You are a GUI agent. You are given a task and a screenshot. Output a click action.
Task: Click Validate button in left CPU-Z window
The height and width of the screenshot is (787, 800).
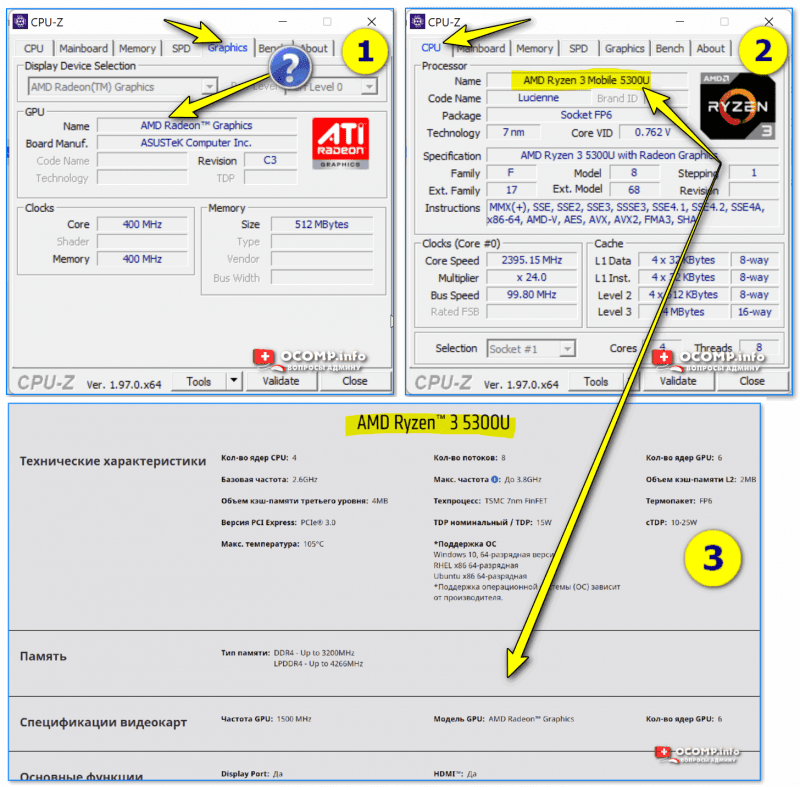[x=281, y=381]
